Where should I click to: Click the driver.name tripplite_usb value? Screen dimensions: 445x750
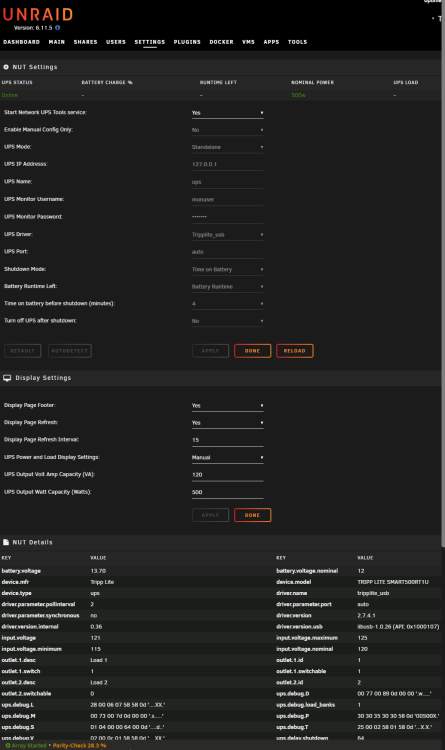tap(373, 594)
